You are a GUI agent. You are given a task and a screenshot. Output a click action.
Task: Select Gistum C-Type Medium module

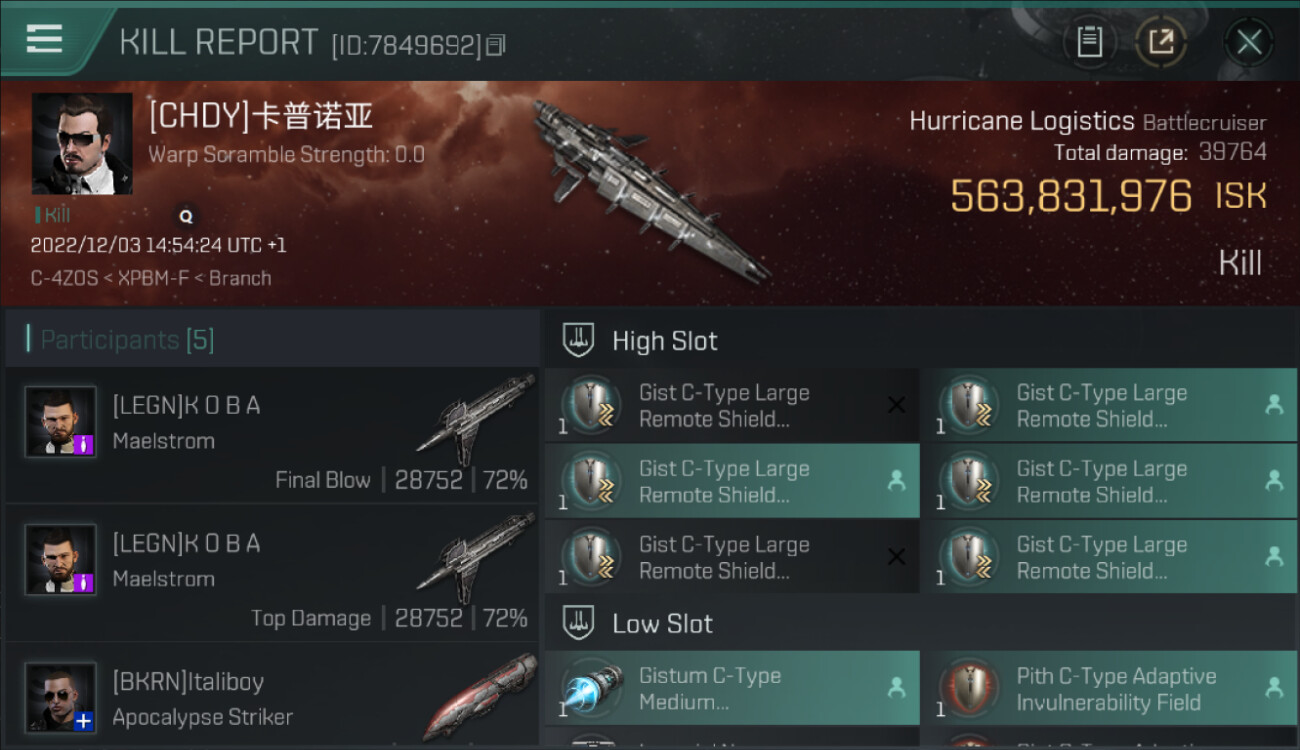click(x=732, y=689)
